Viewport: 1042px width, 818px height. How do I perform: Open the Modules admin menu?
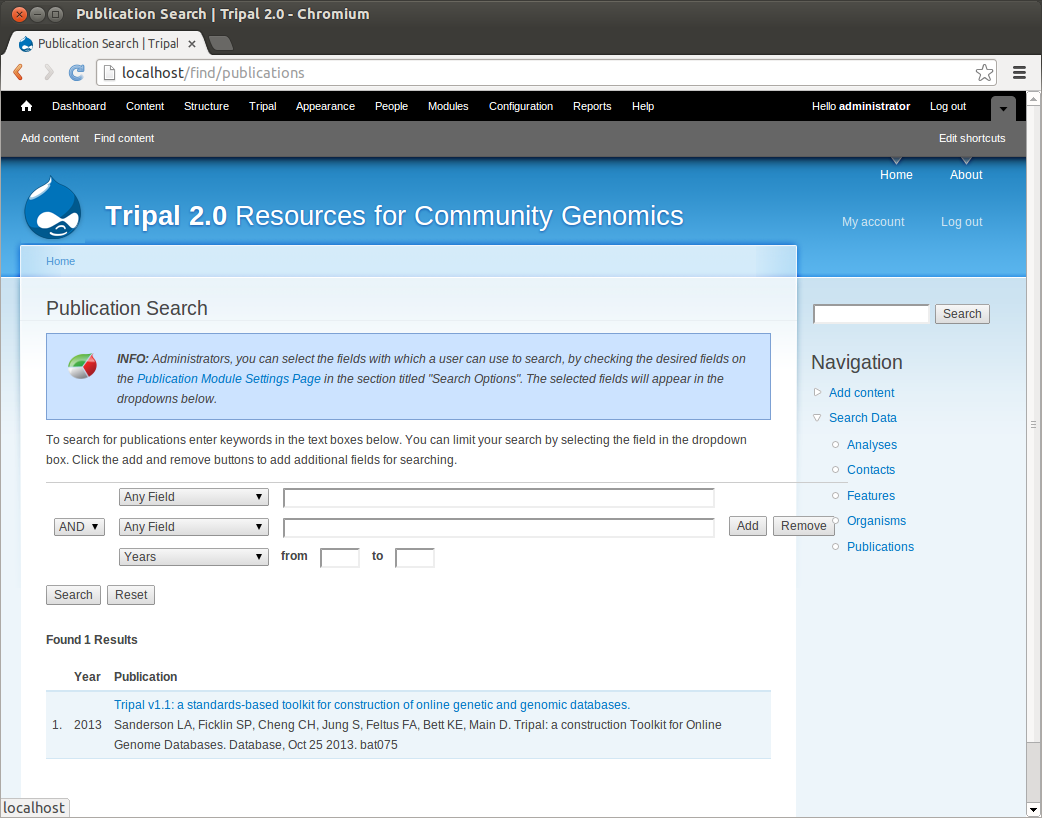pyautogui.click(x=448, y=106)
